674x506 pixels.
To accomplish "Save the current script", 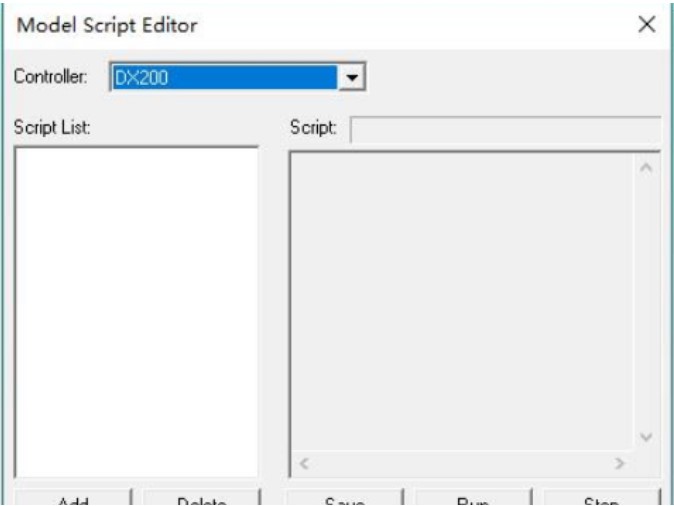I will click(344, 498).
